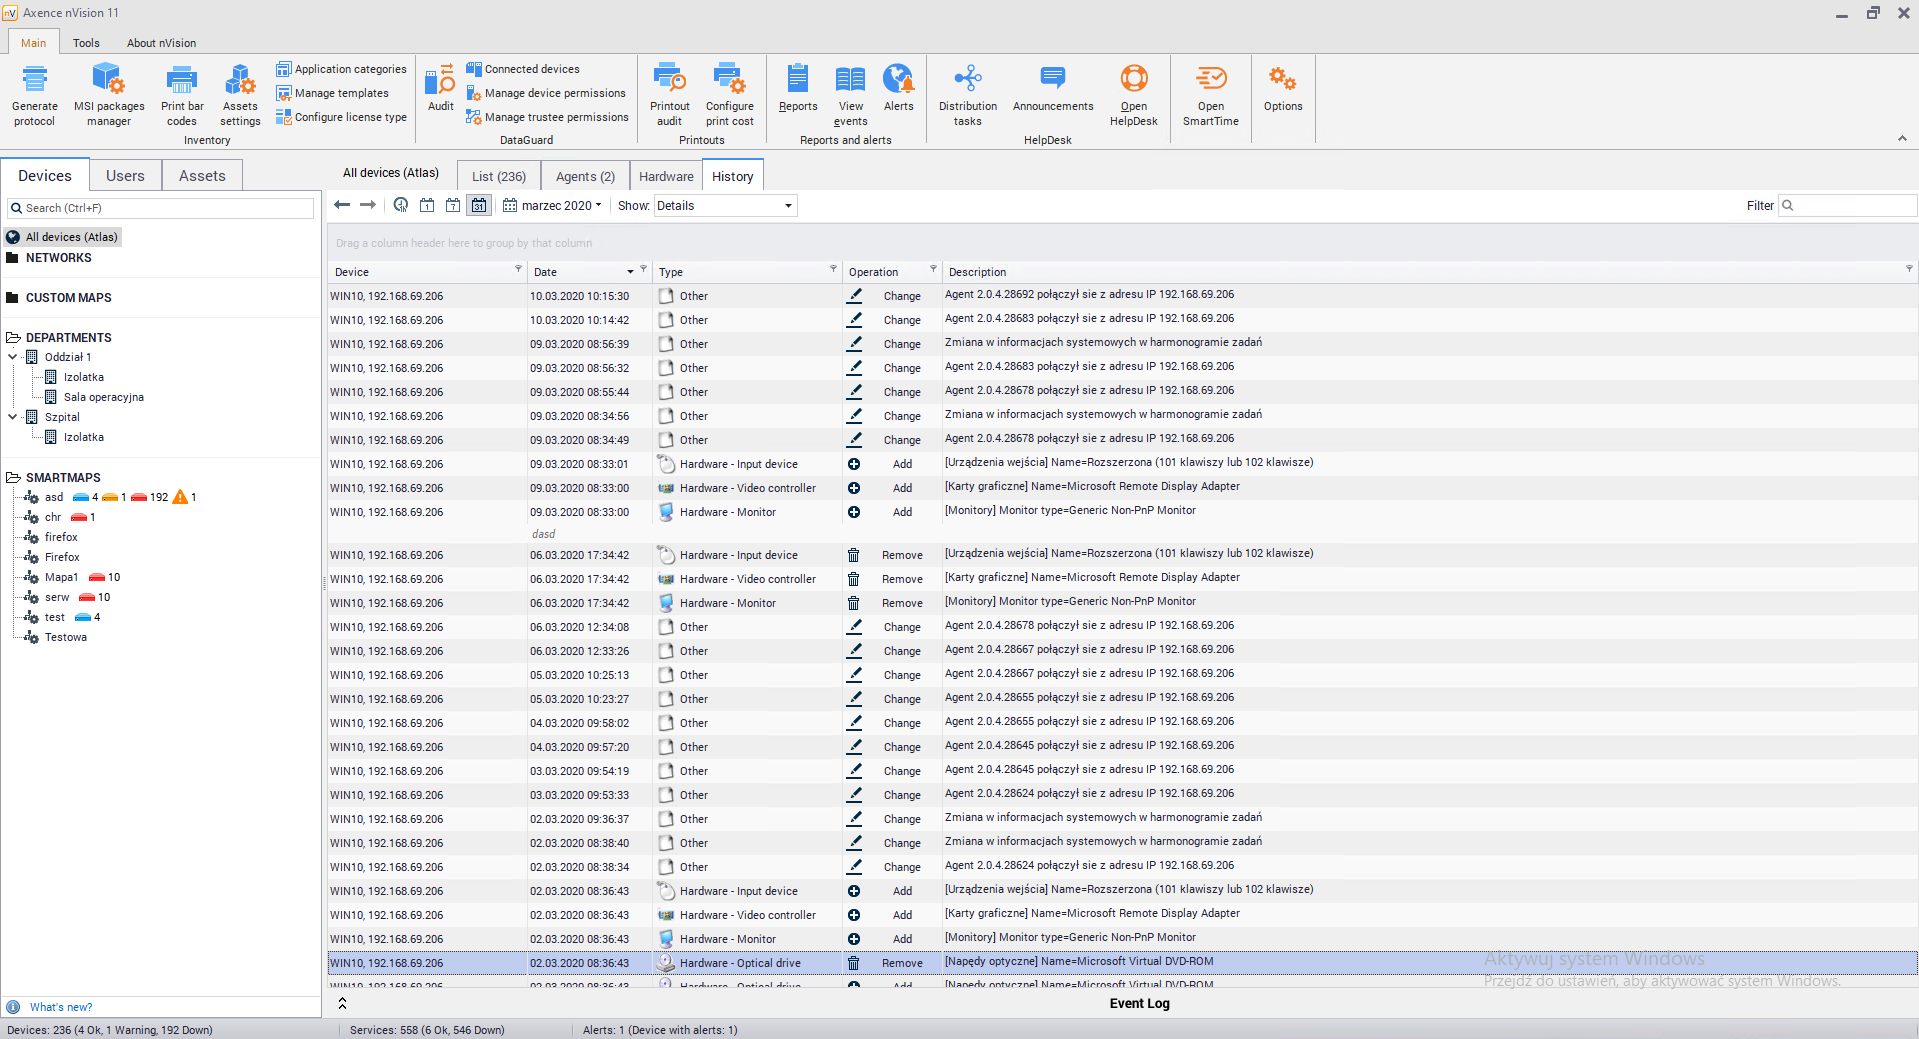Screen dimensions: 1919x1039
Task: Toggle the 1-day calendar view
Action: click(427, 205)
